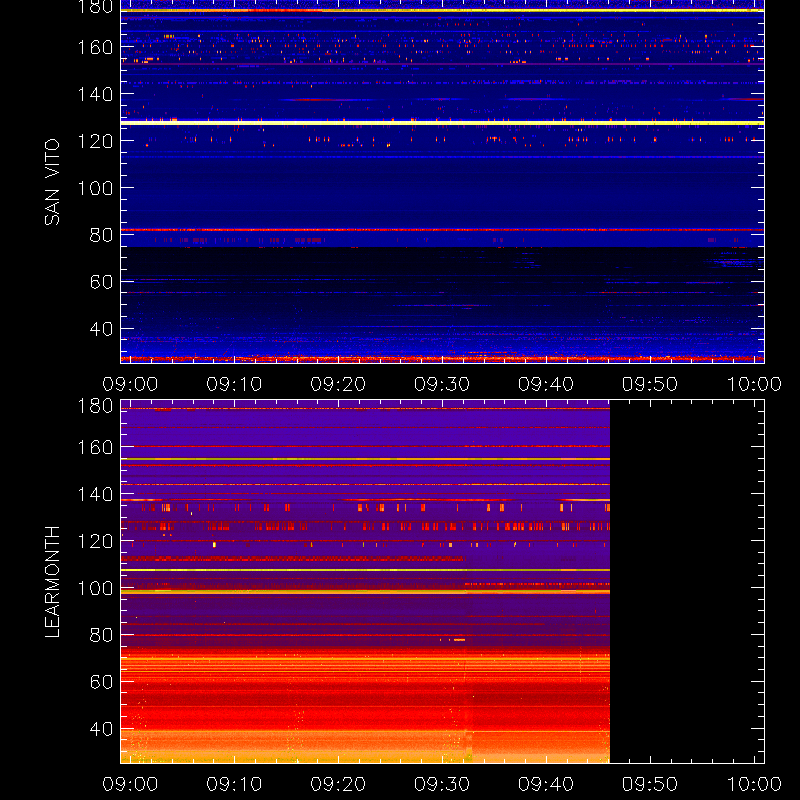Image resolution: width=800 pixels, height=800 pixels.
Task: Click 09:00 time label under San Vito plot
Action: [x=130, y=384]
